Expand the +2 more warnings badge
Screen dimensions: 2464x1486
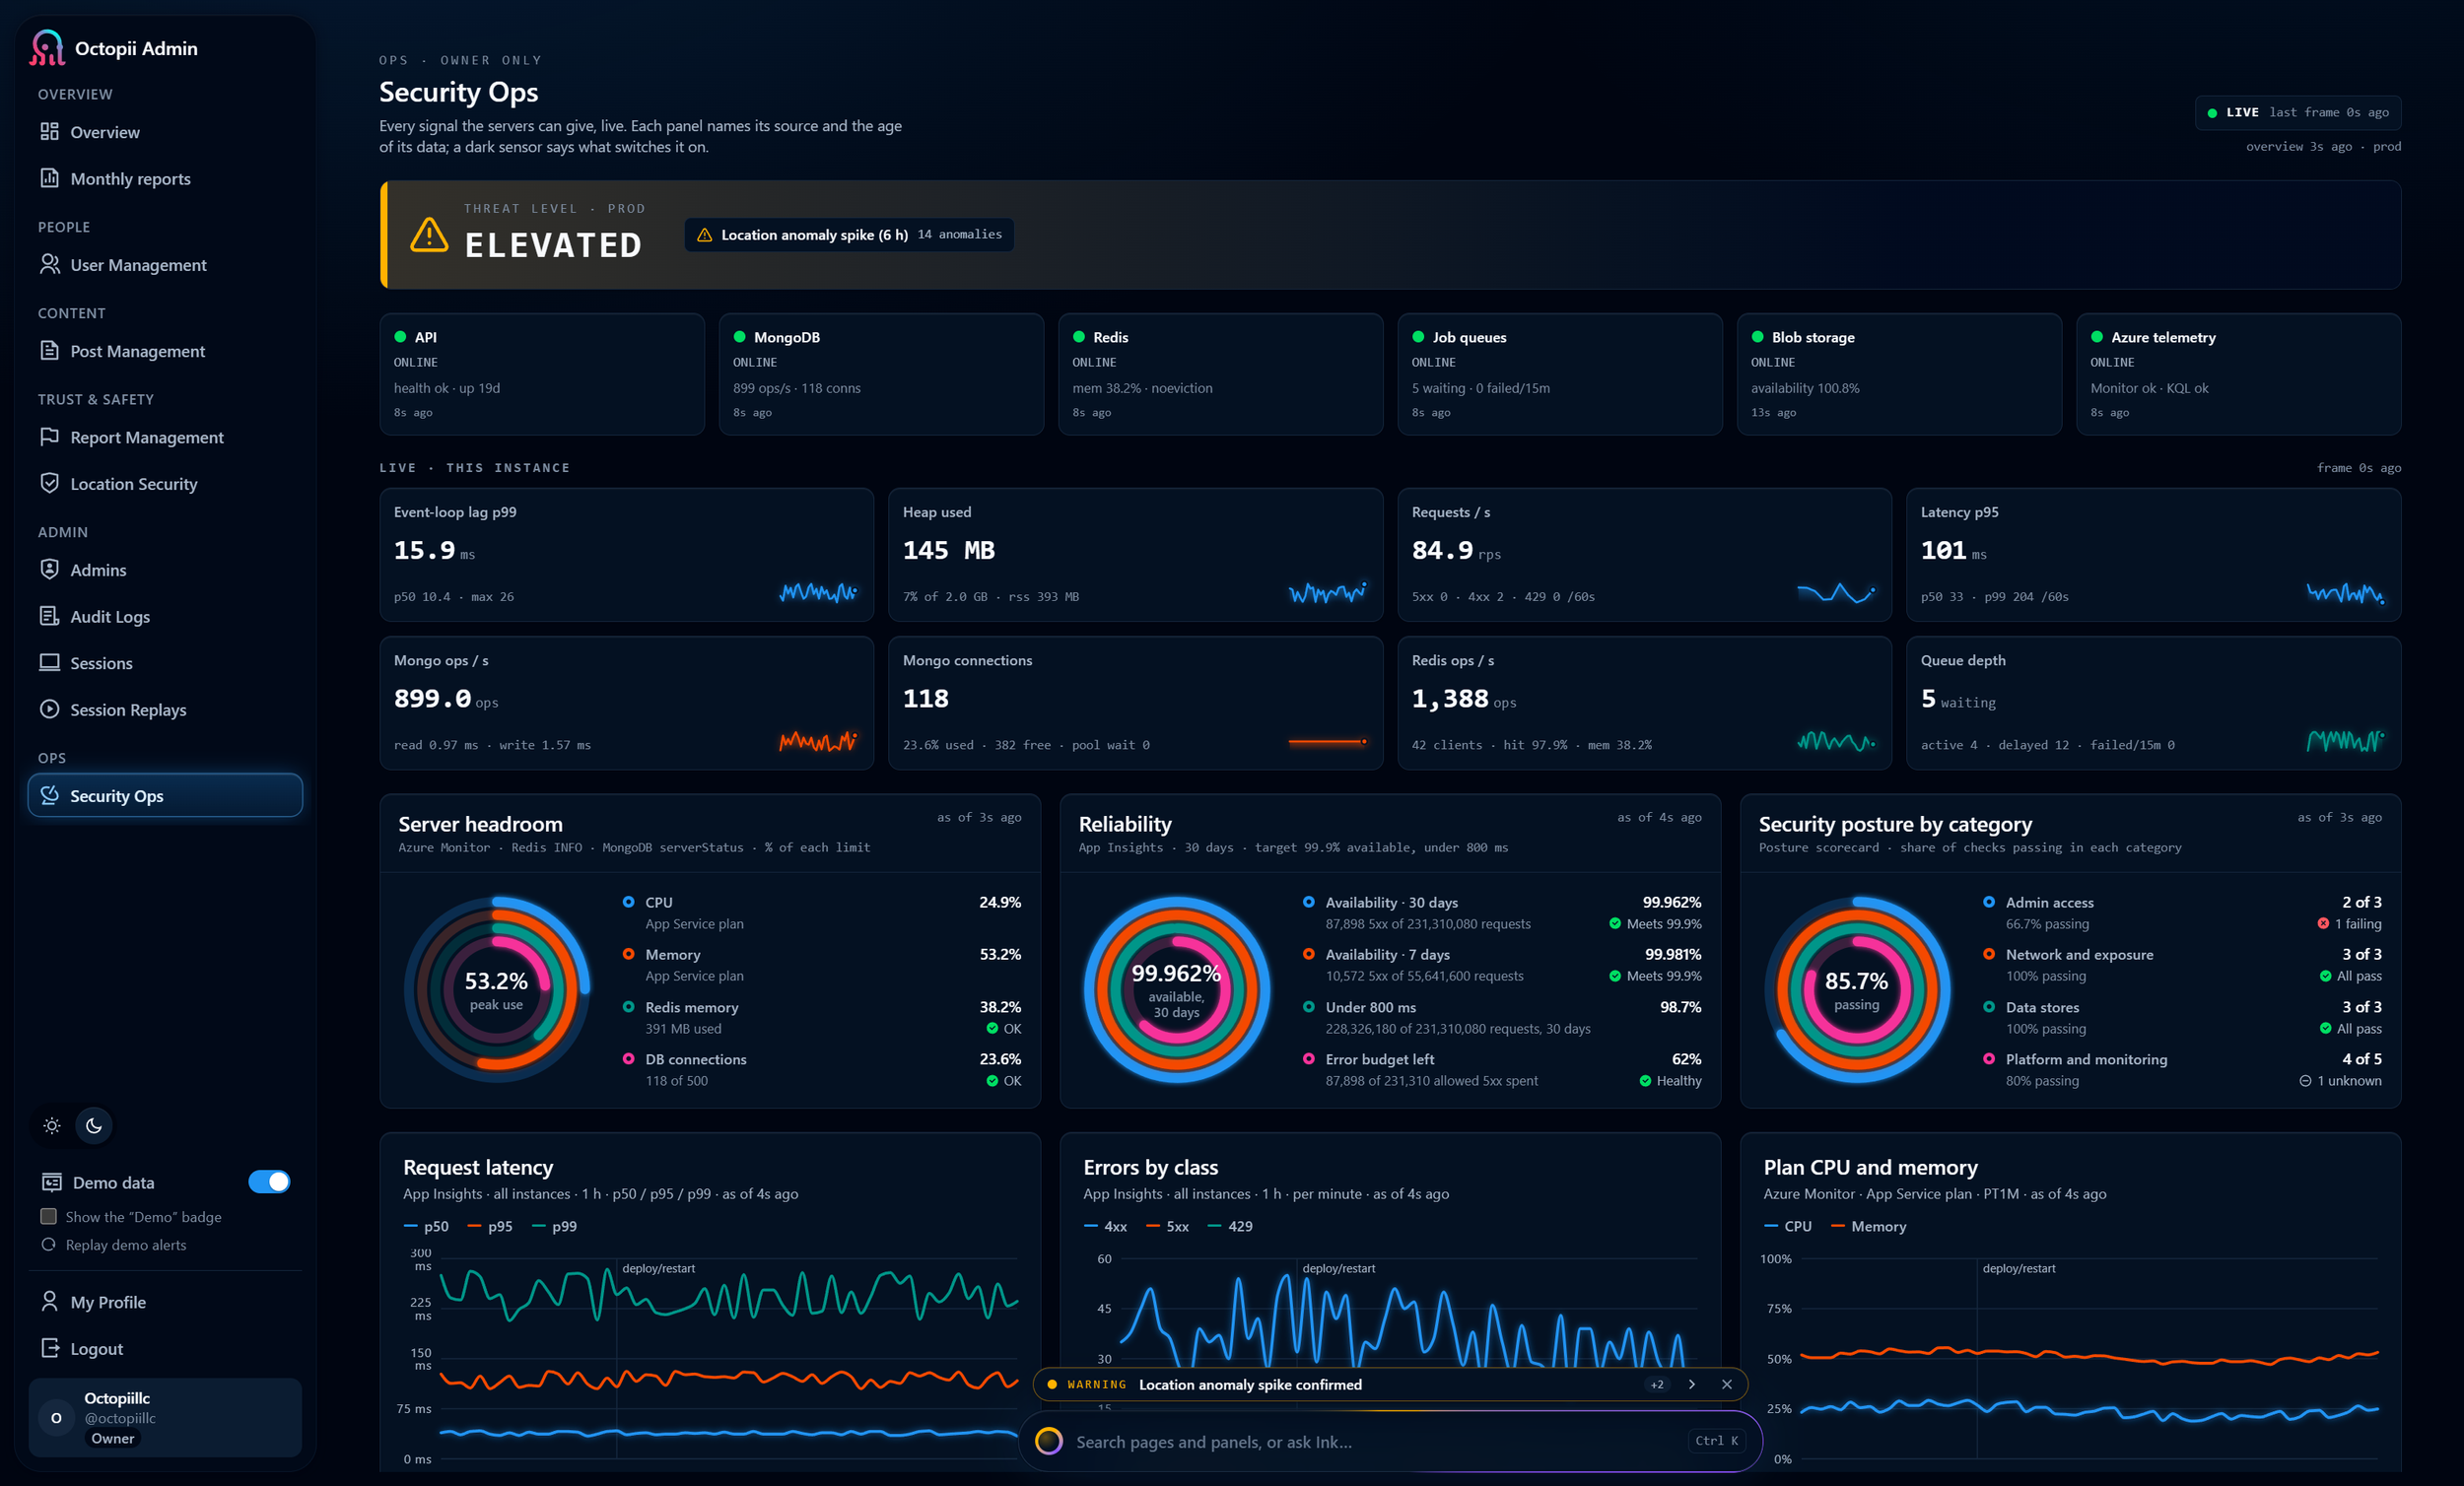coord(1657,1385)
